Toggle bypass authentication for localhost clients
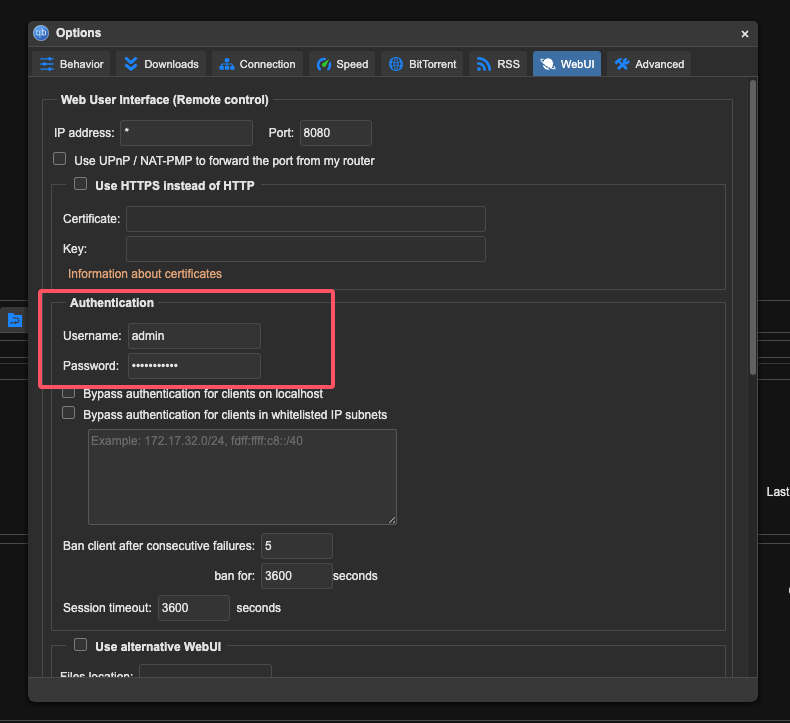The image size is (790, 723). (69, 392)
